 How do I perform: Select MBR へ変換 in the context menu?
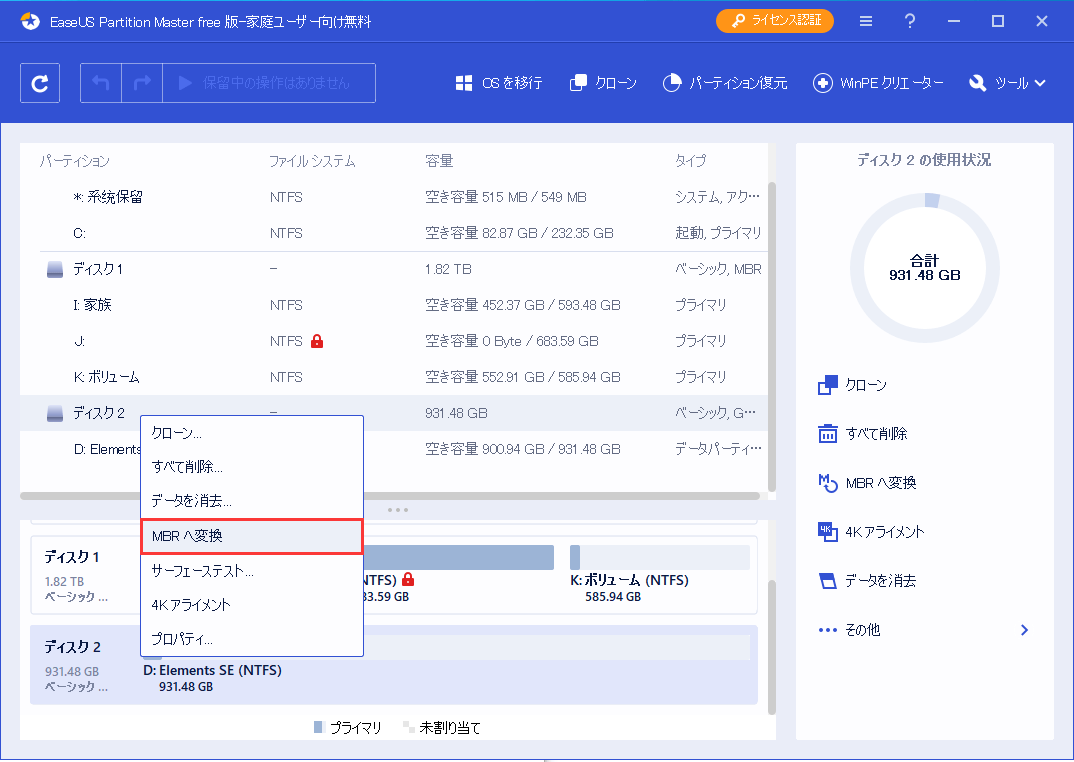tap(251, 536)
